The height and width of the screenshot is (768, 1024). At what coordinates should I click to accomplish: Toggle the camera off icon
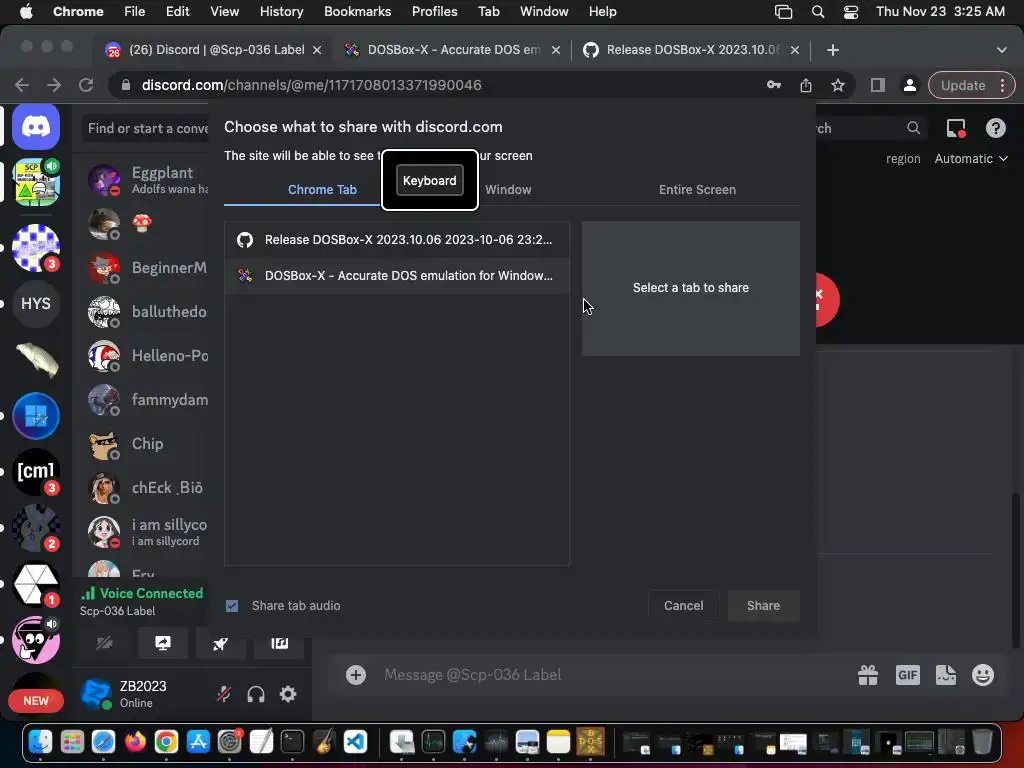point(104,643)
